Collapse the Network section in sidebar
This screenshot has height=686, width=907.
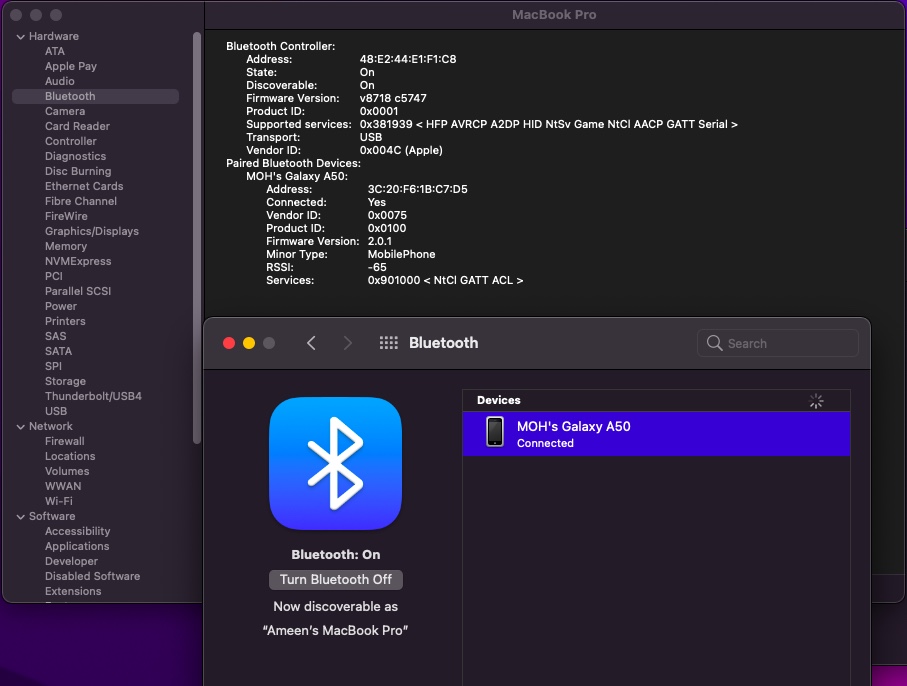coord(21,426)
